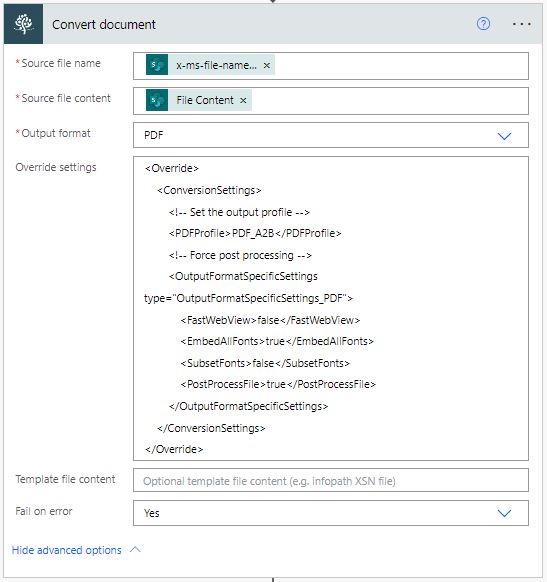Click the Override settings XML text area

(x=331, y=308)
